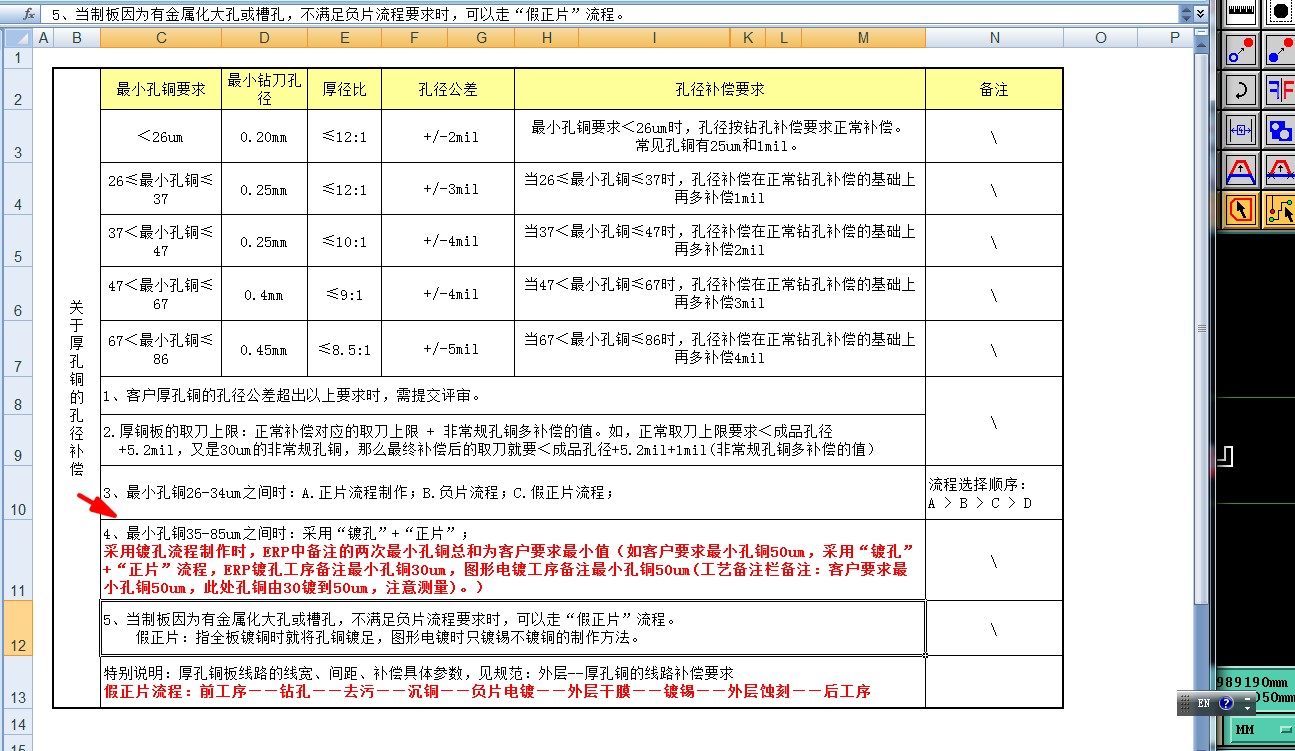This screenshot has width=1295, height=751.
Task: Click the 最小钻刀孔径 header cell
Action: coord(264,89)
